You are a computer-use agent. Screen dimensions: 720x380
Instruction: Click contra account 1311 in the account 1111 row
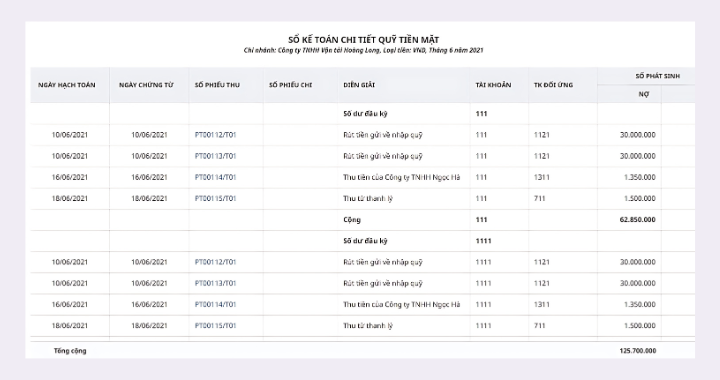click(541, 304)
